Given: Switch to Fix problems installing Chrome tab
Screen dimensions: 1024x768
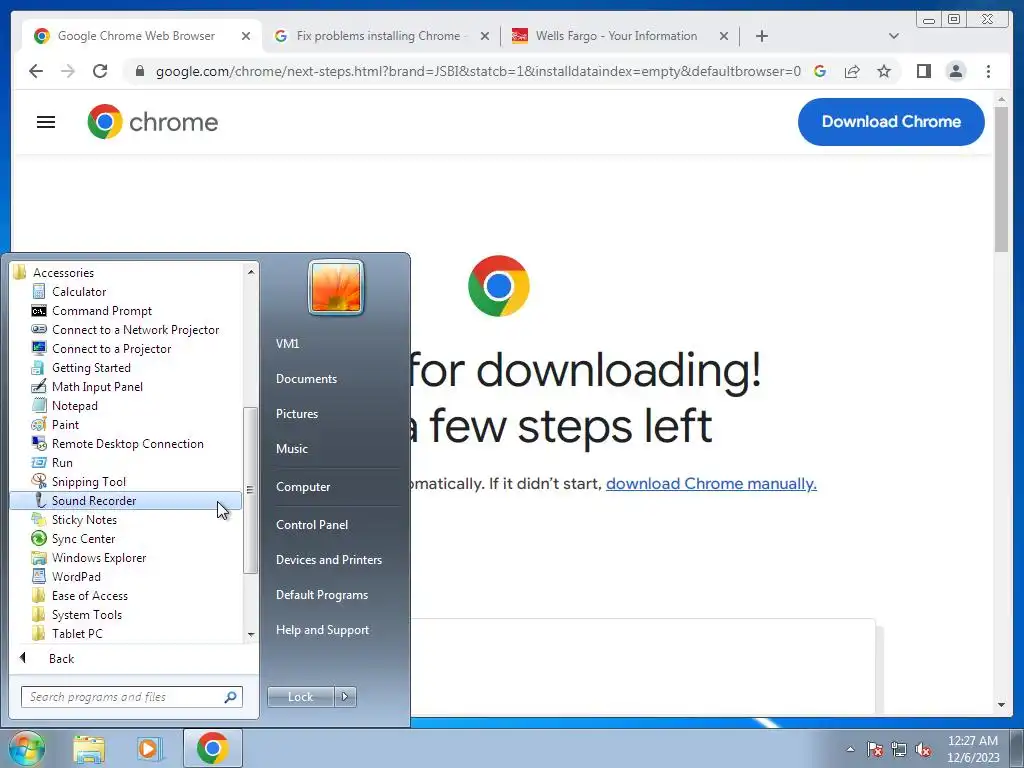Looking at the screenshot, I should tap(378, 36).
